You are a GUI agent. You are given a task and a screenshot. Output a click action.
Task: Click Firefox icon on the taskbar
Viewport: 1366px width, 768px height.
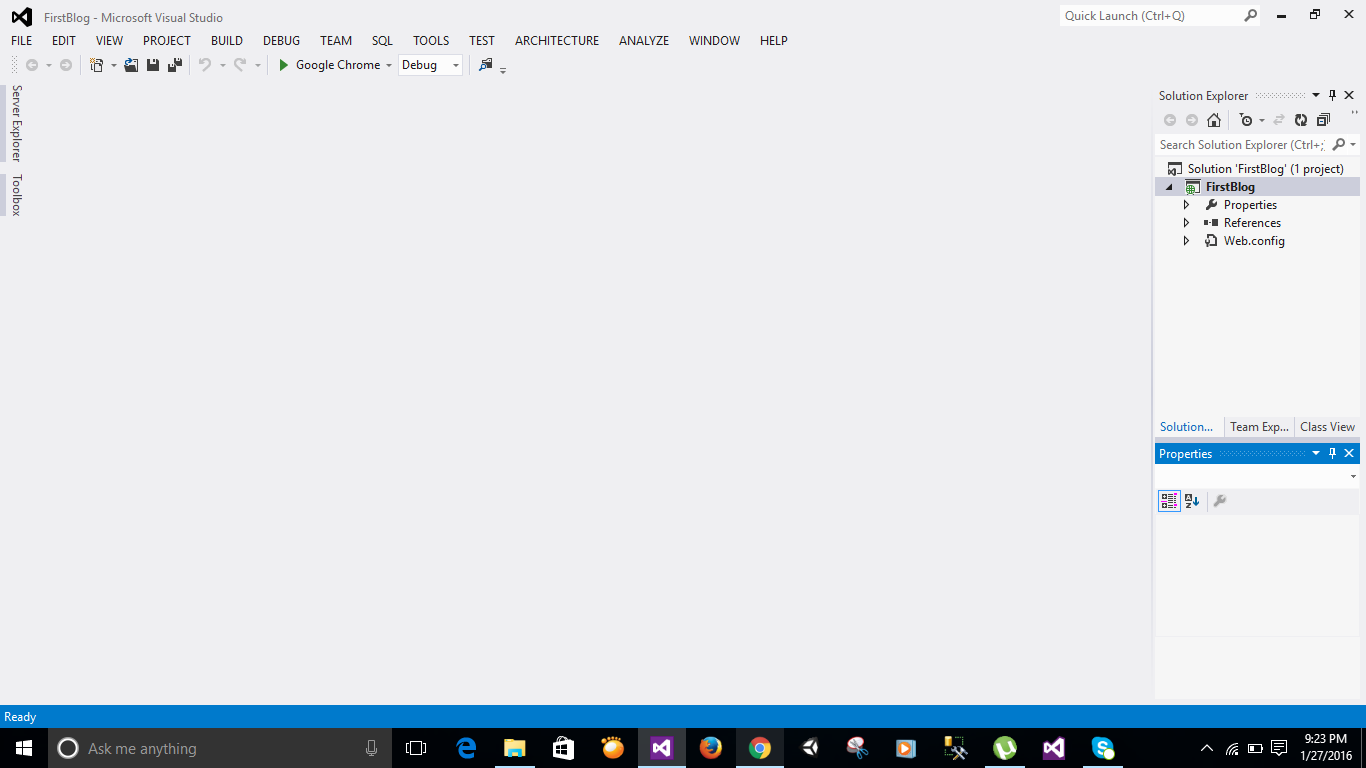(x=711, y=748)
